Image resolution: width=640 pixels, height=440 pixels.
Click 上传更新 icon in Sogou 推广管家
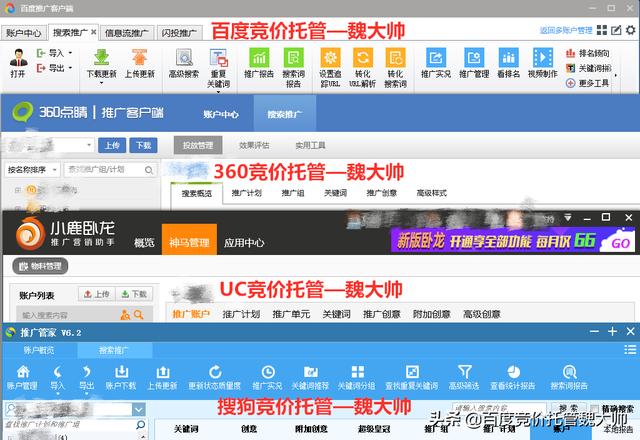[x=162, y=372]
